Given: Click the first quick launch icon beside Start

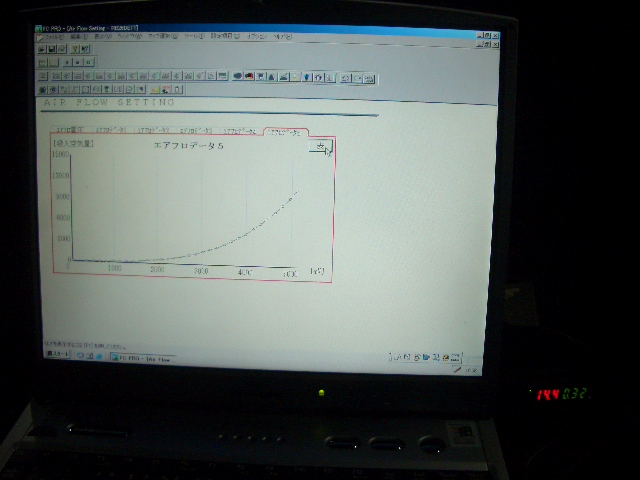Looking at the screenshot, I should [x=80, y=356].
